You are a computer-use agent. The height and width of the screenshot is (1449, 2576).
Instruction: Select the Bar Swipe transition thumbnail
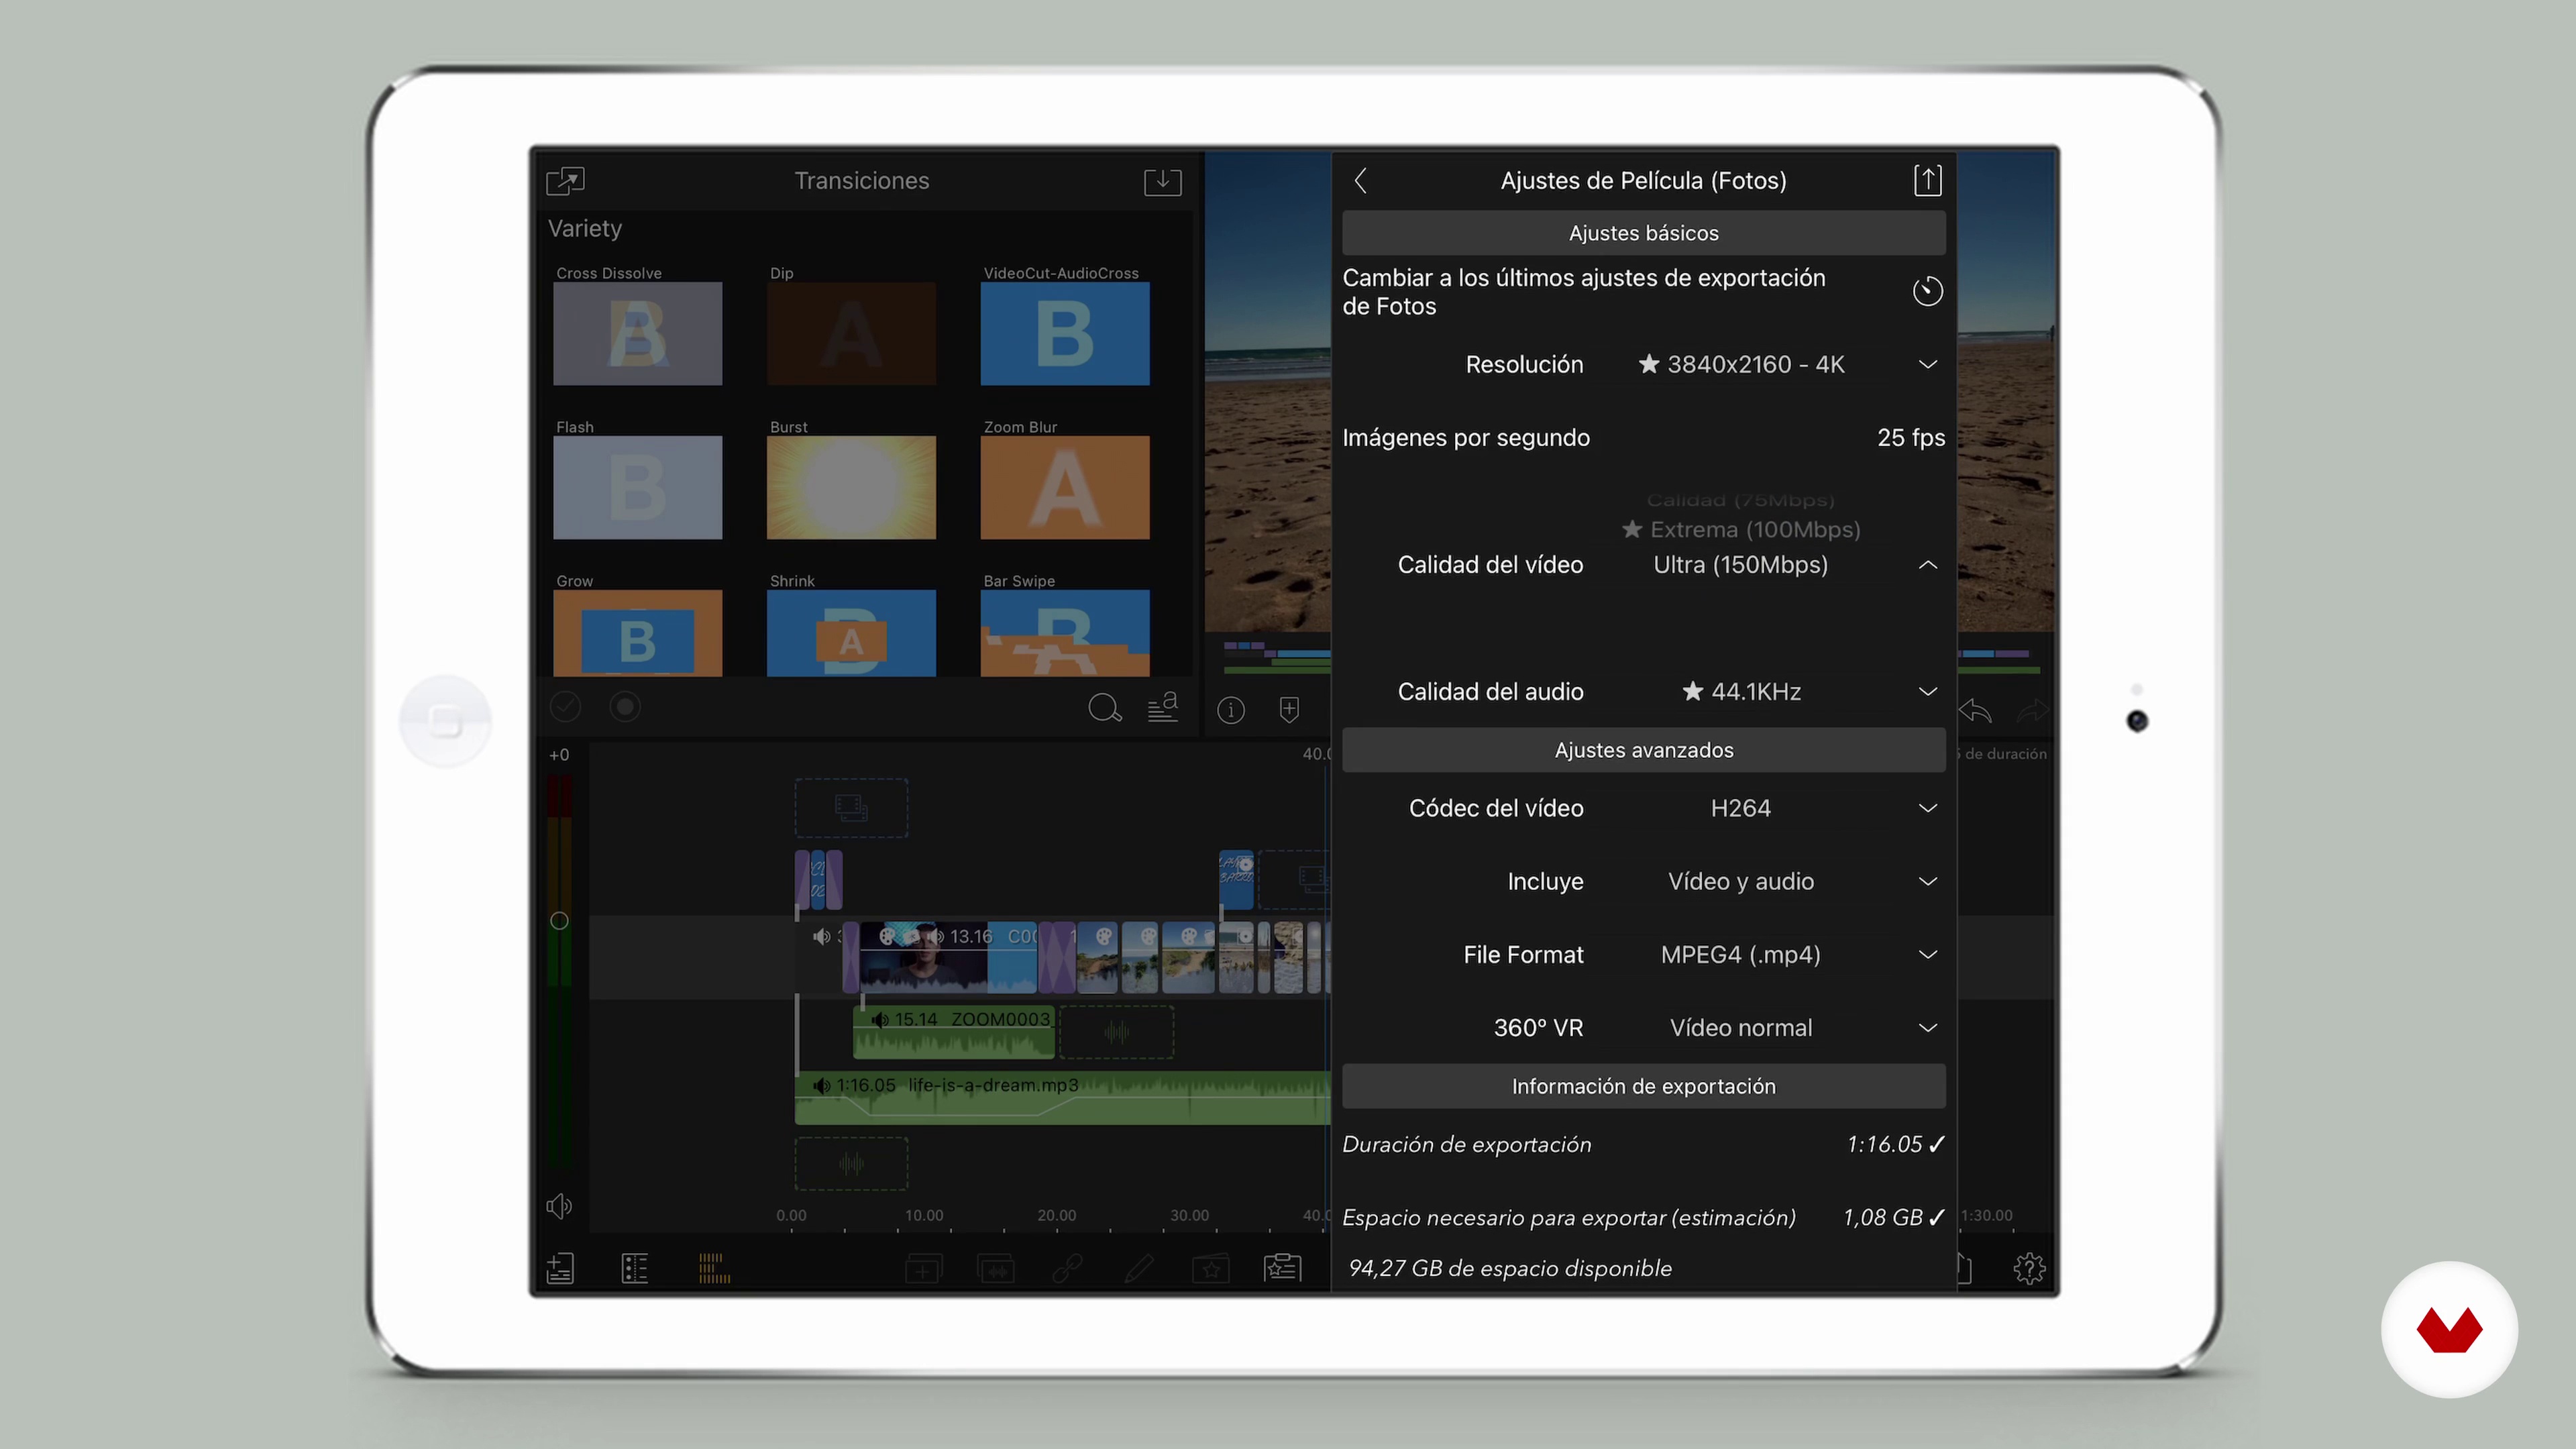click(1064, 633)
